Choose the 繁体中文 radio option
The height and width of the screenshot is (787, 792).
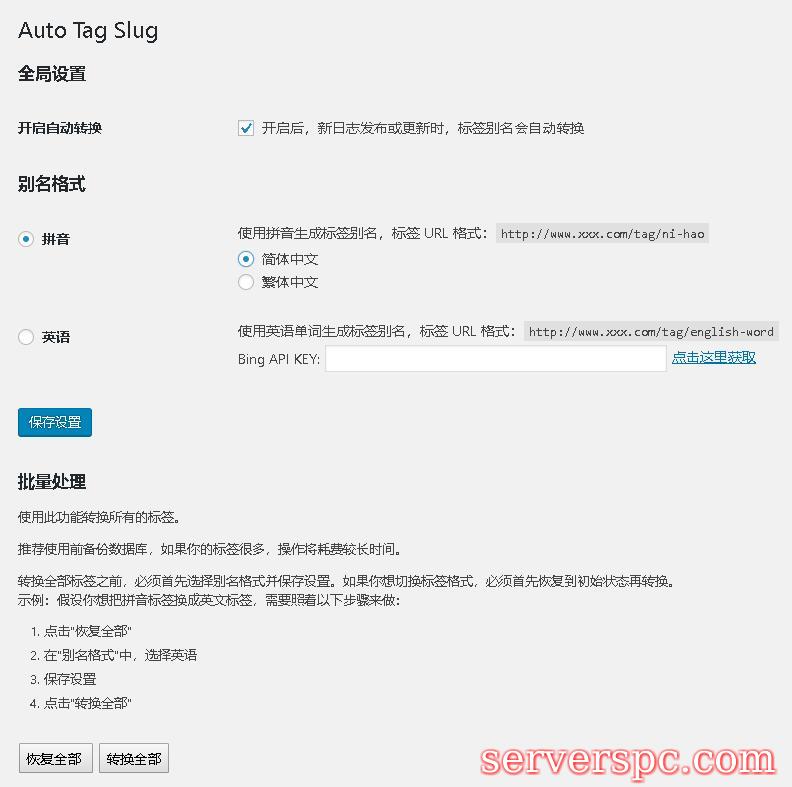click(x=246, y=282)
